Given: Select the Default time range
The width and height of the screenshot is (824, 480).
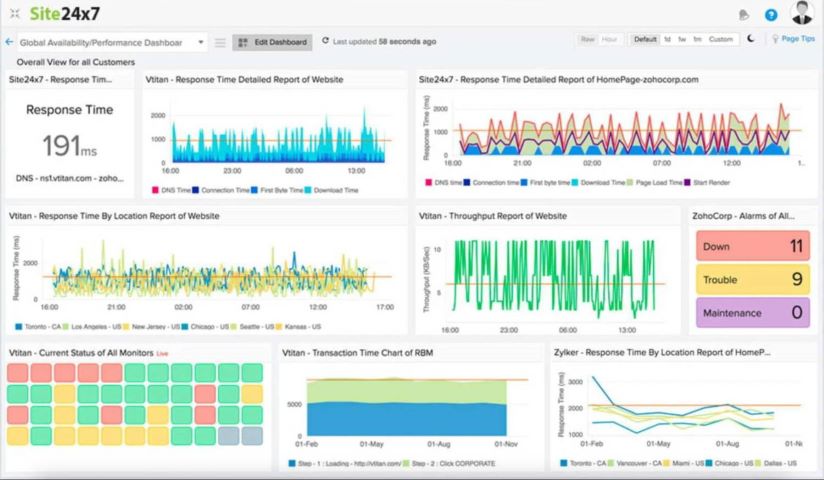Looking at the screenshot, I should (x=645, y=39).
